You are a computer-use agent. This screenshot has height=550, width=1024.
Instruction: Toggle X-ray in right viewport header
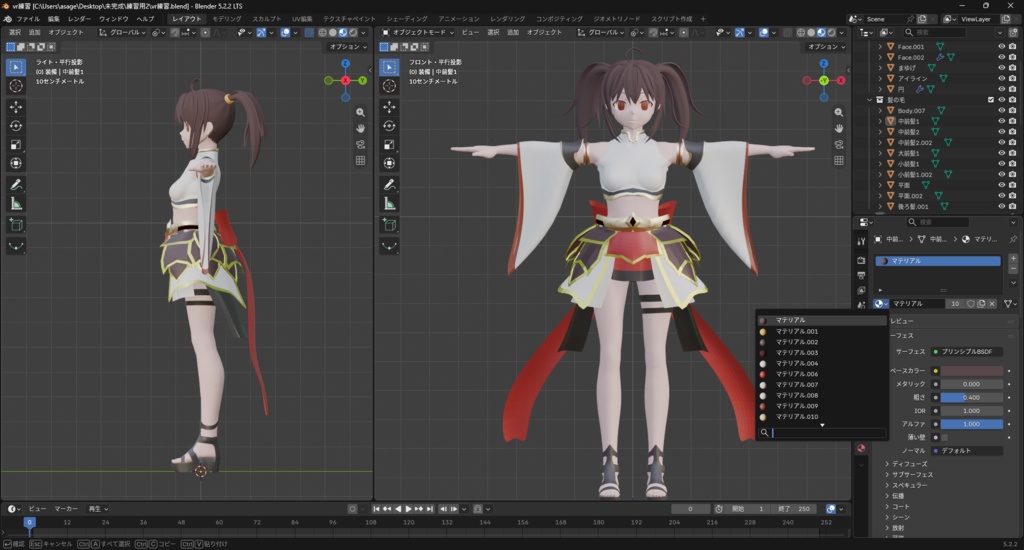tap(787, 32)
